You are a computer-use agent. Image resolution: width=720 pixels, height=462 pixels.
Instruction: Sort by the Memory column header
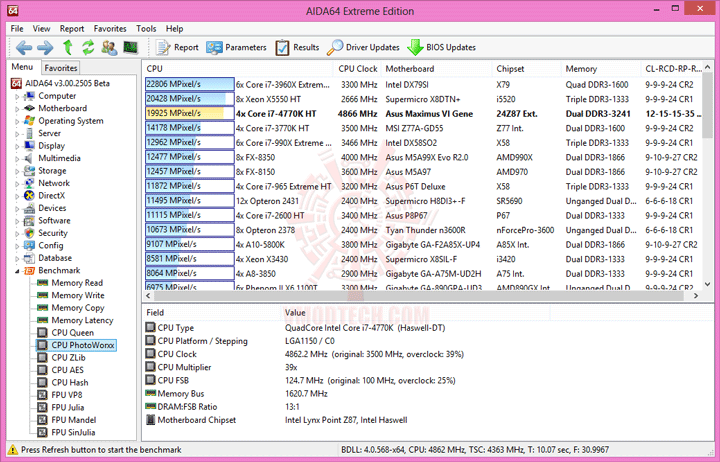click(601, 69)
